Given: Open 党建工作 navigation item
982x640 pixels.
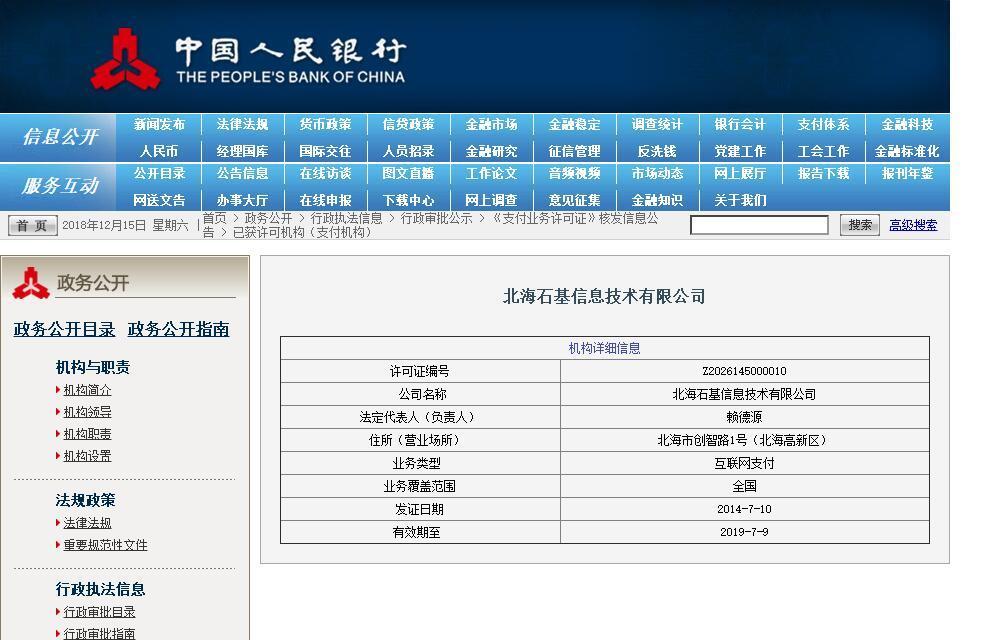Looking at the screenshot, I should pos(740,152).
